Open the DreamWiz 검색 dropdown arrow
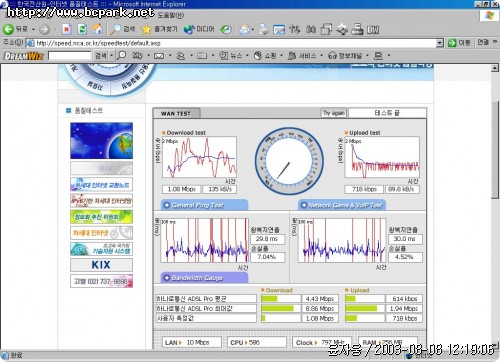The width and height of the screenshot is (500, 362). pos(112,55)
